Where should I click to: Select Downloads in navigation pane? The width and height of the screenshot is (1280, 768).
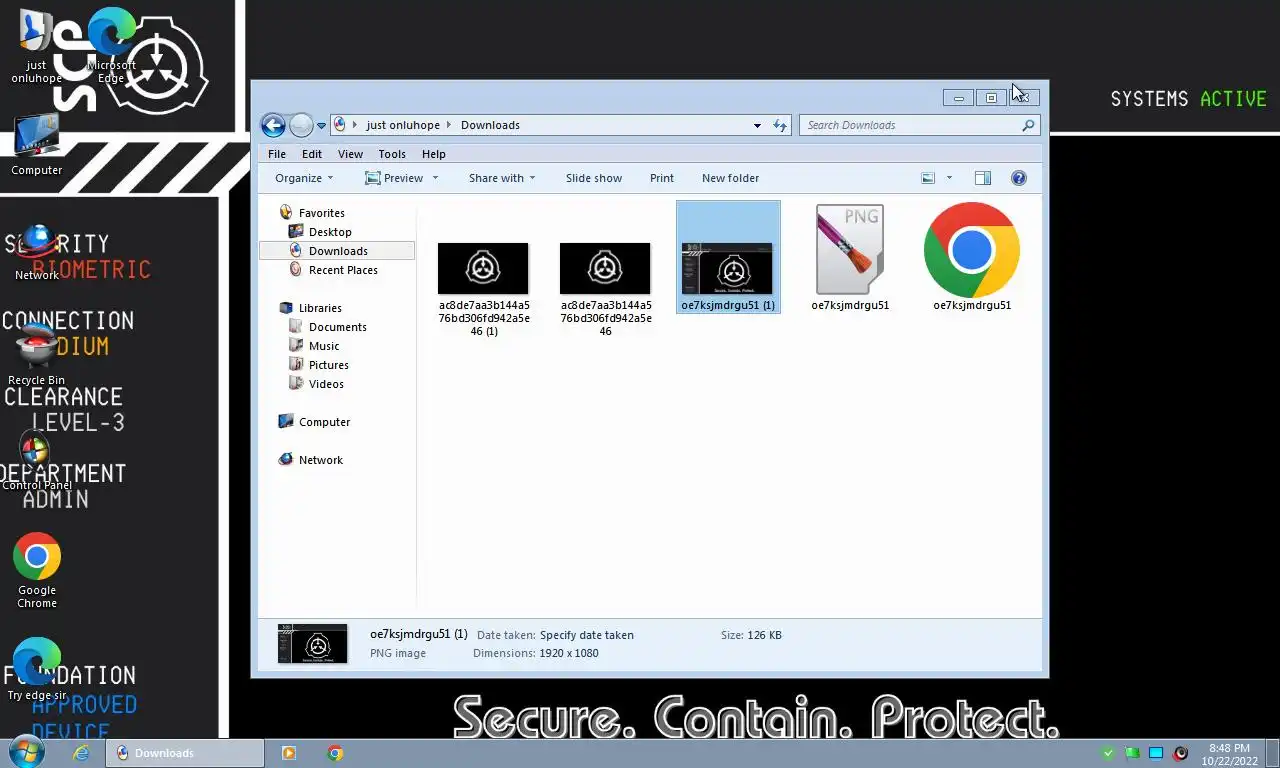(338, 251)
